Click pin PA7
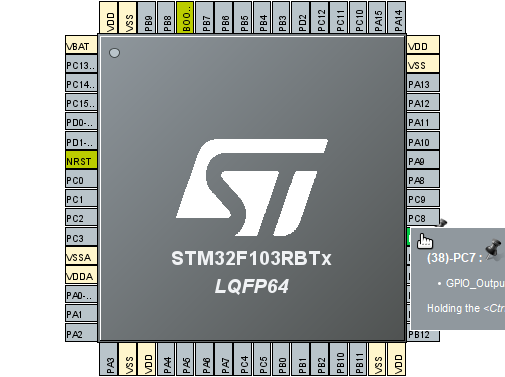 (x=224, y=359)
